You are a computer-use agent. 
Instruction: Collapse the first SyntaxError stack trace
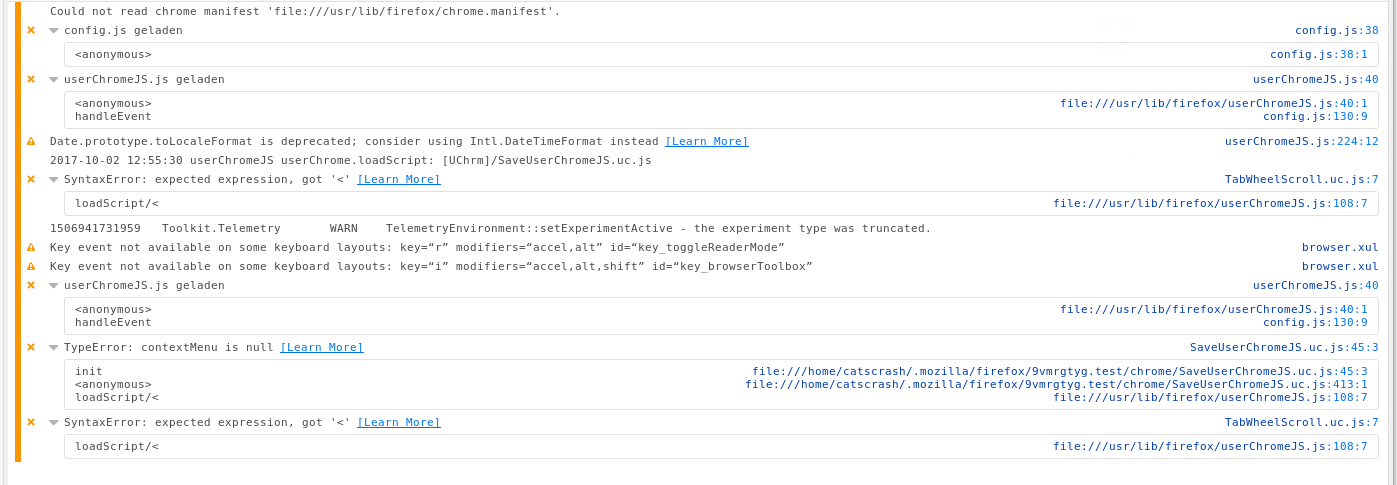pyautogui.click(x=54, y=180)
